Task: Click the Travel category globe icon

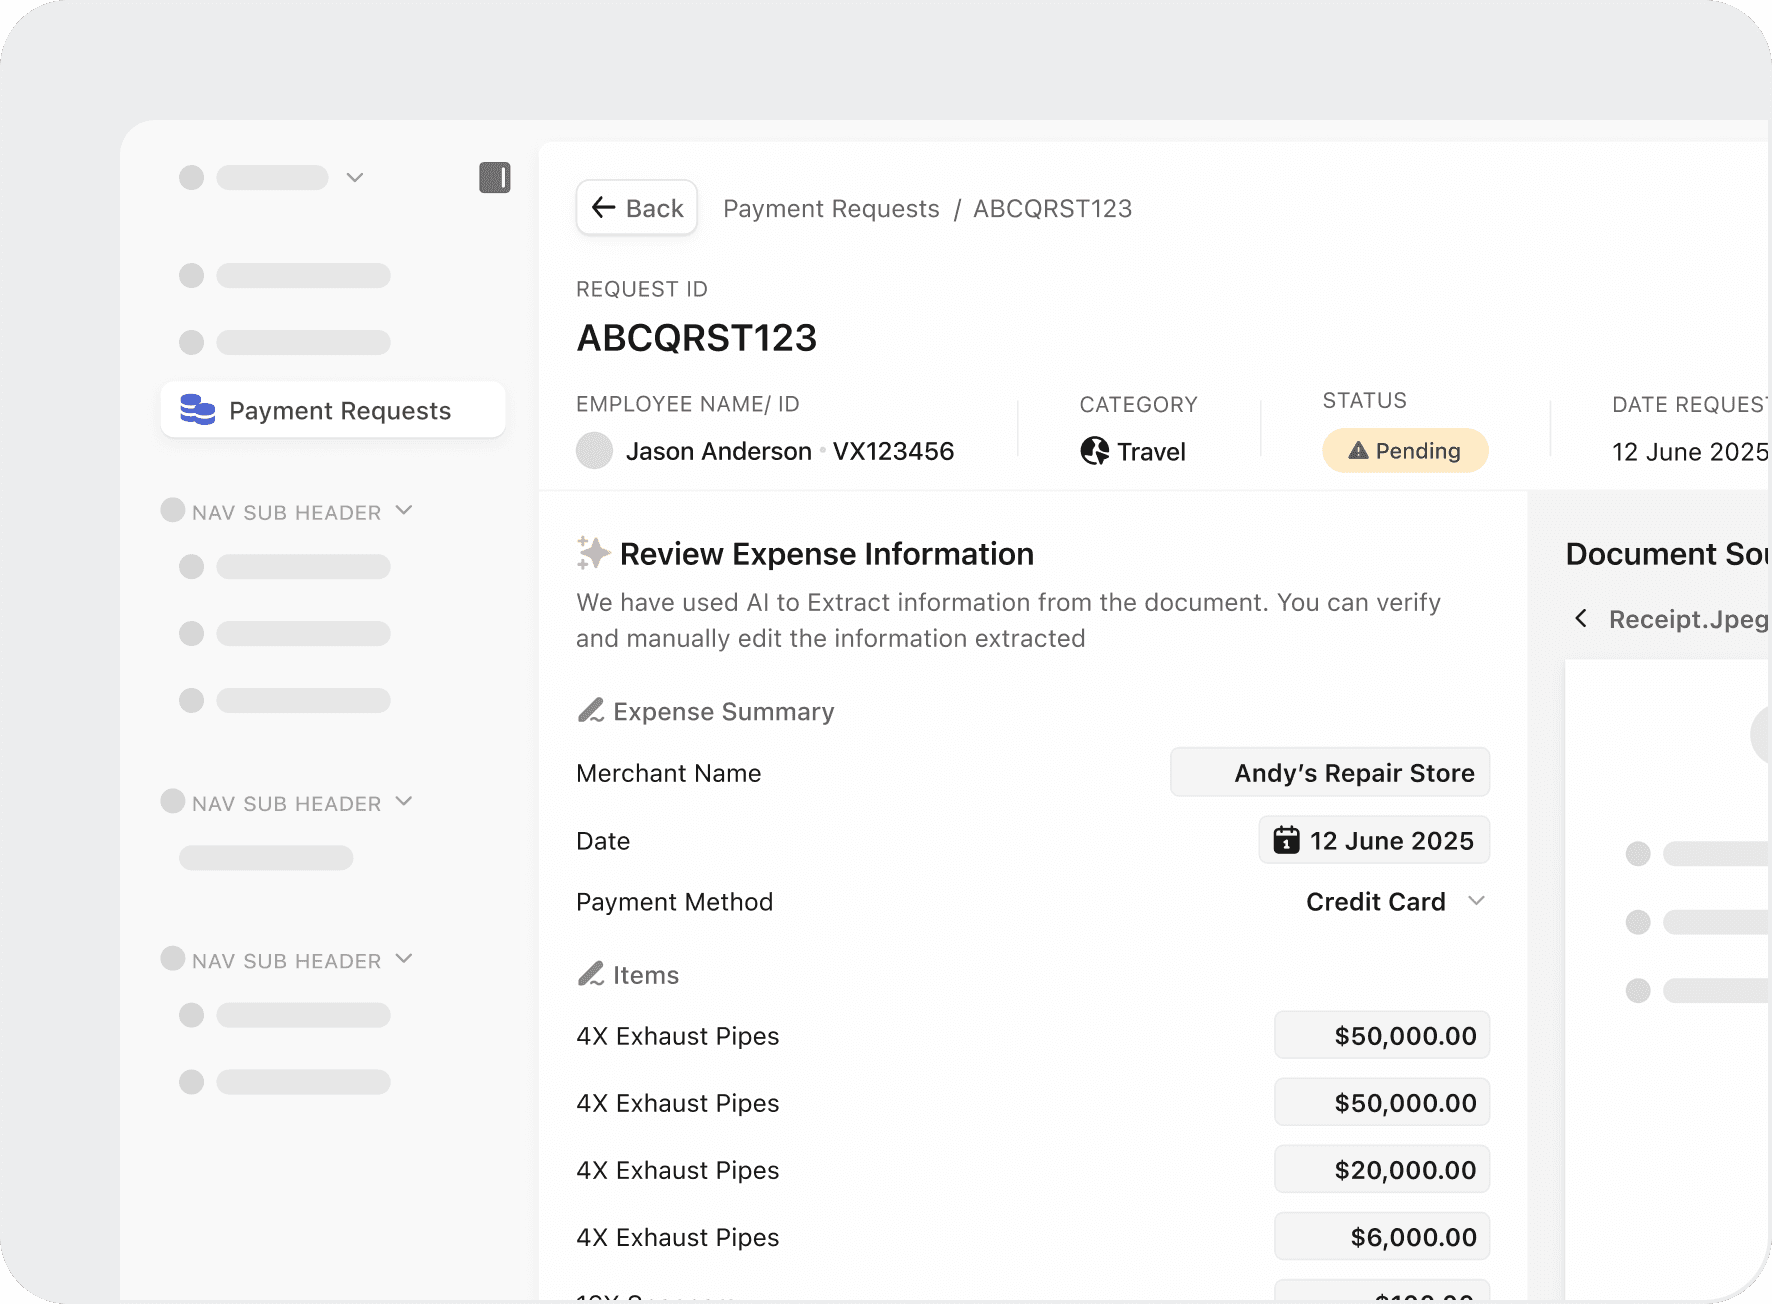Action: [x=1095, y=451]
